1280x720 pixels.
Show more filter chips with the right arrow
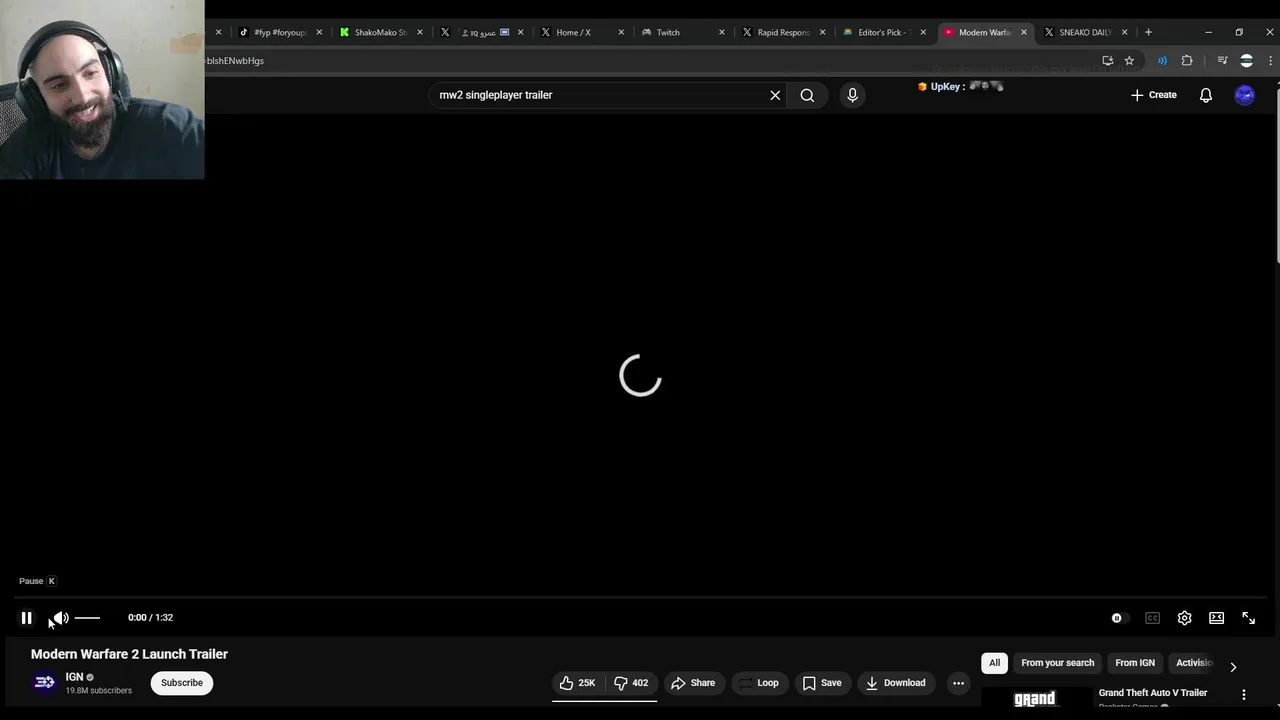[1233, 666]
